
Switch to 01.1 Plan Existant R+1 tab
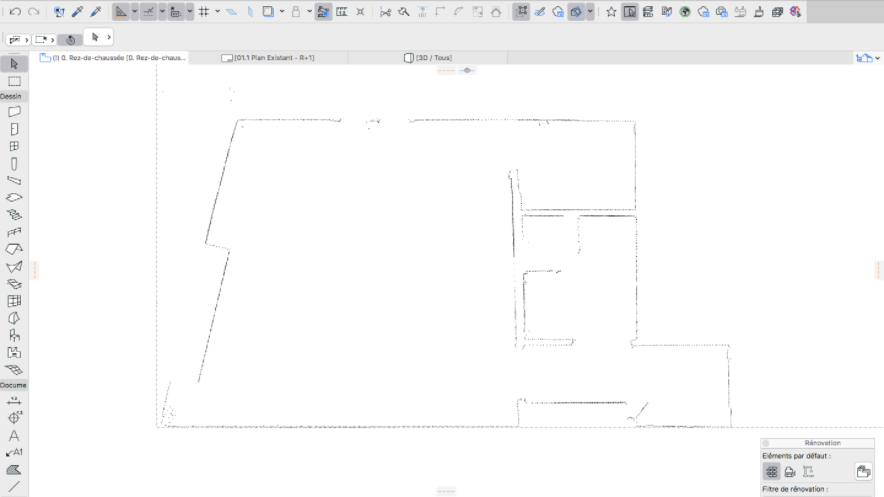coord(268,58)
